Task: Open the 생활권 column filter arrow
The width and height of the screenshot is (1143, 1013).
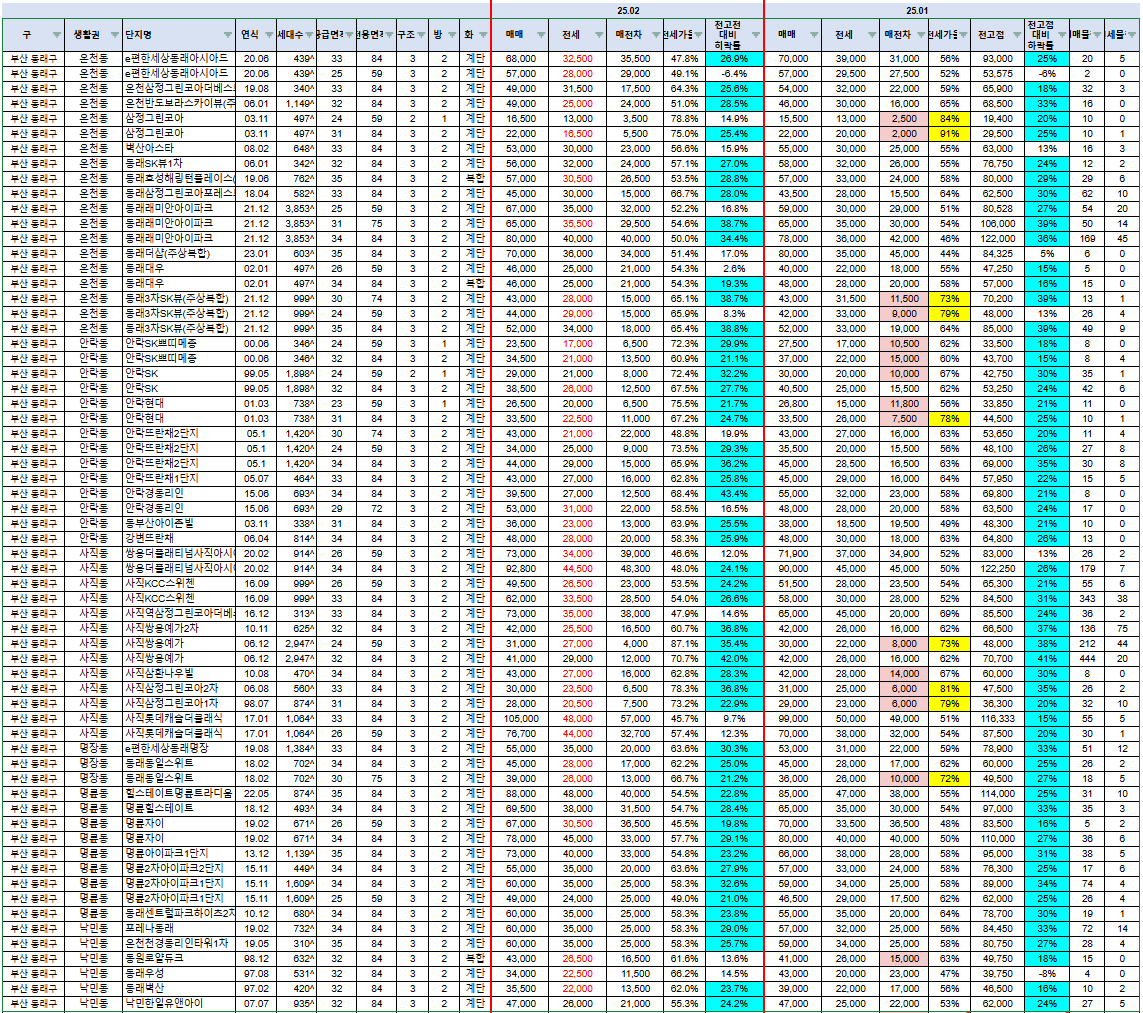Action: point(114,35)
